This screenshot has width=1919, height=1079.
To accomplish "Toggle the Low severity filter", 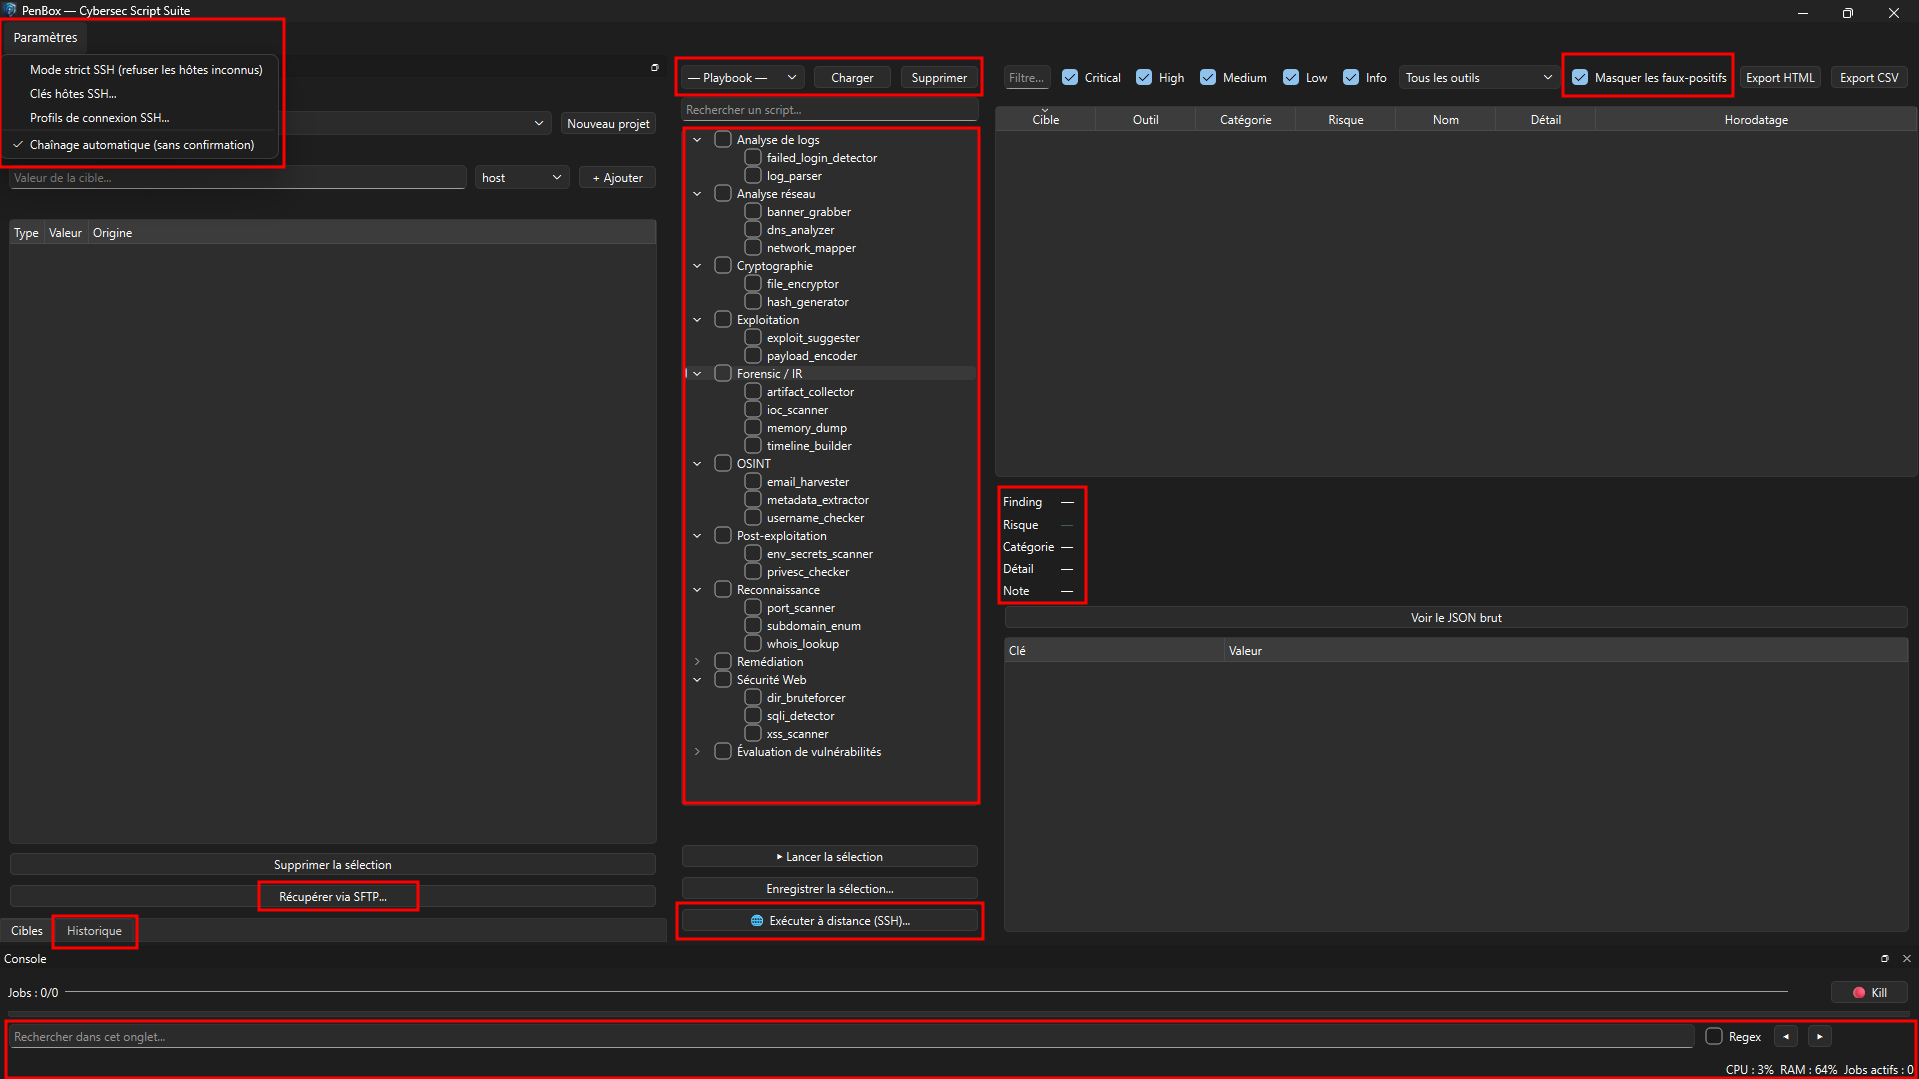I will pyautogui.click(x=1291, y=77).
